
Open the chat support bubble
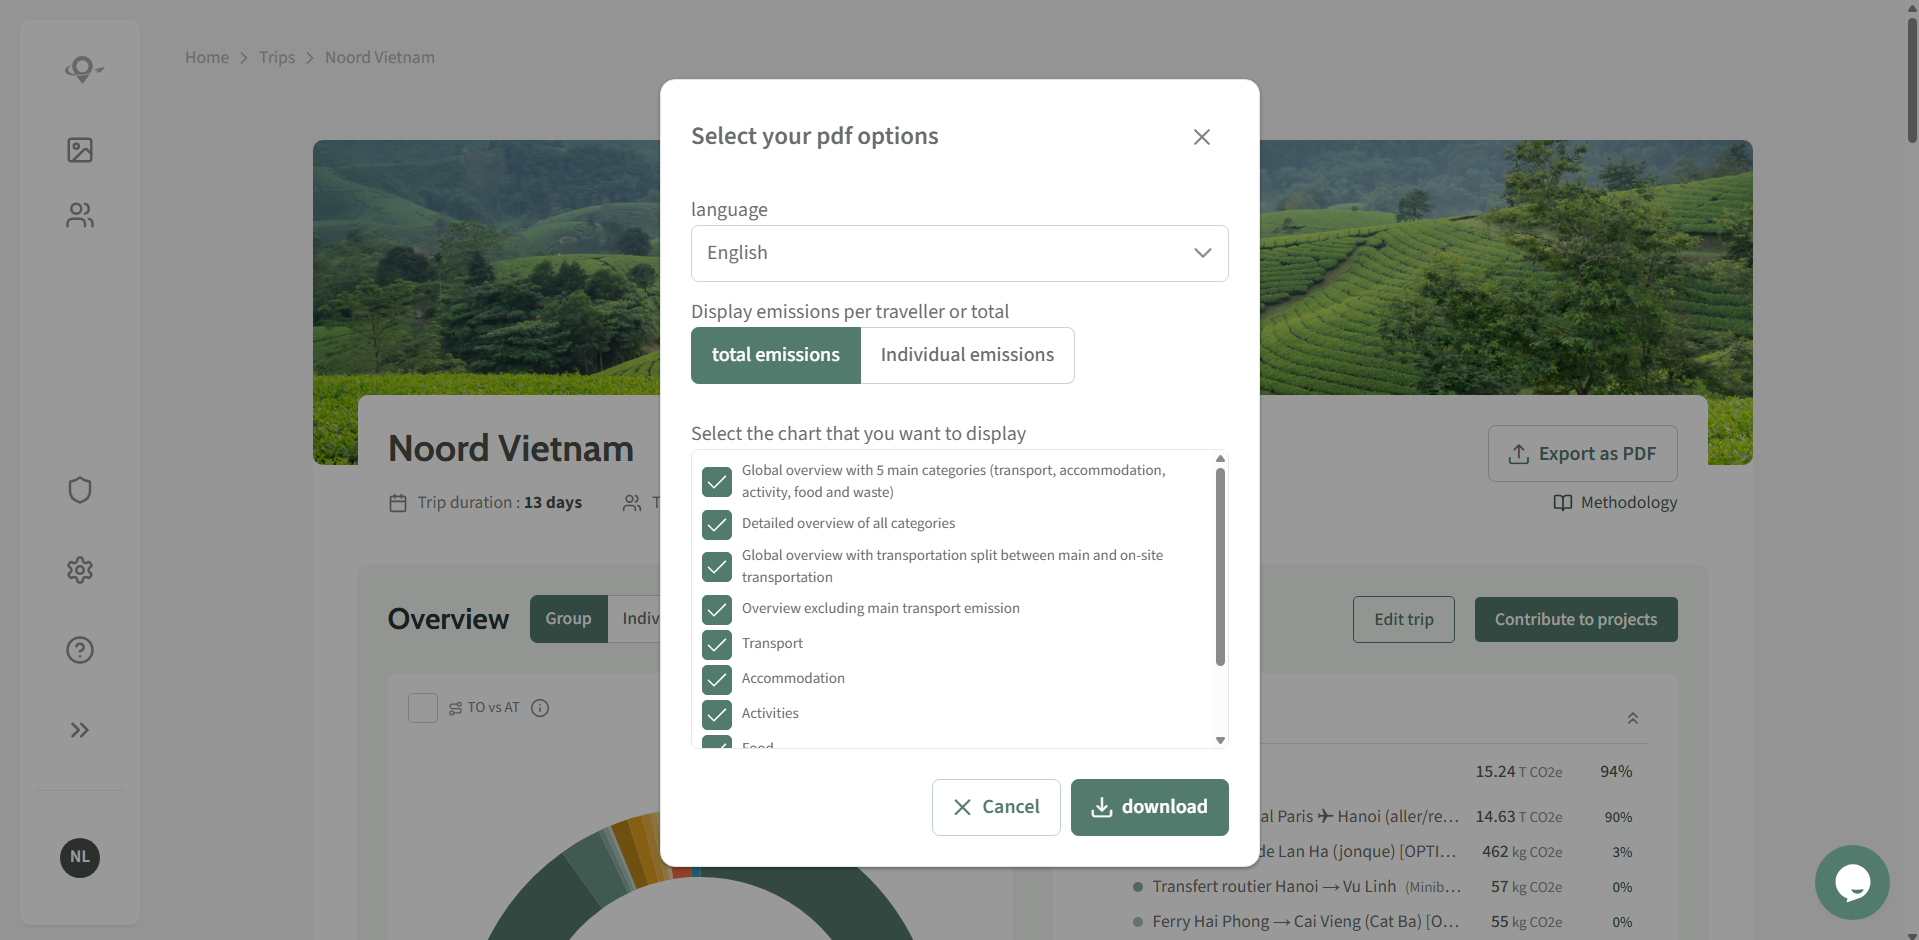click(1852, 882)
